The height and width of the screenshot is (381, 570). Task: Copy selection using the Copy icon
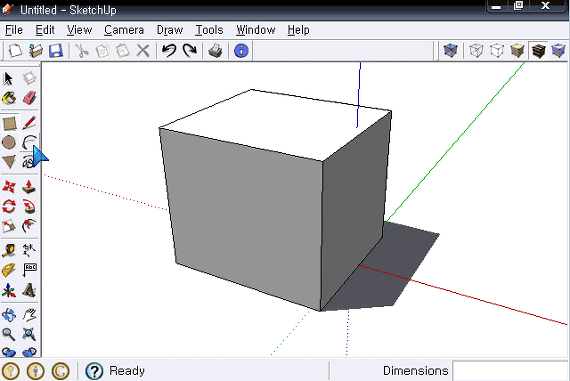pyautogui.click(x=103, y=51)
